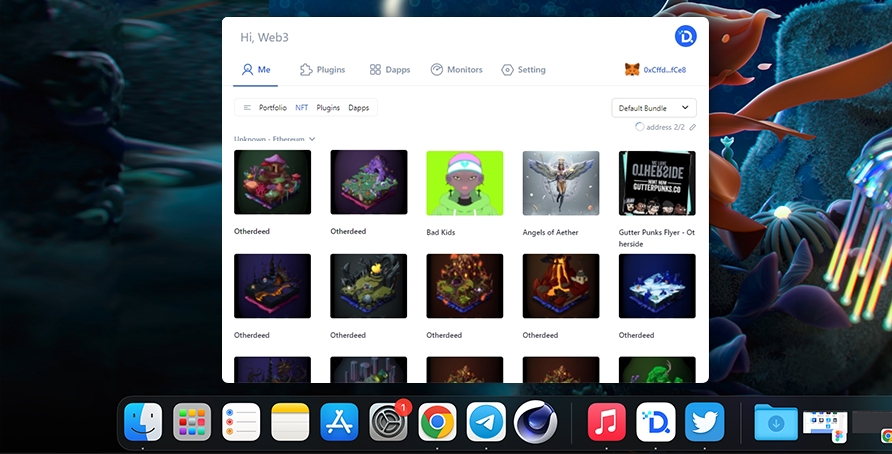Open the Dapps main tab with grid icon
Screen dimensions: 892x454
[390, 69]
